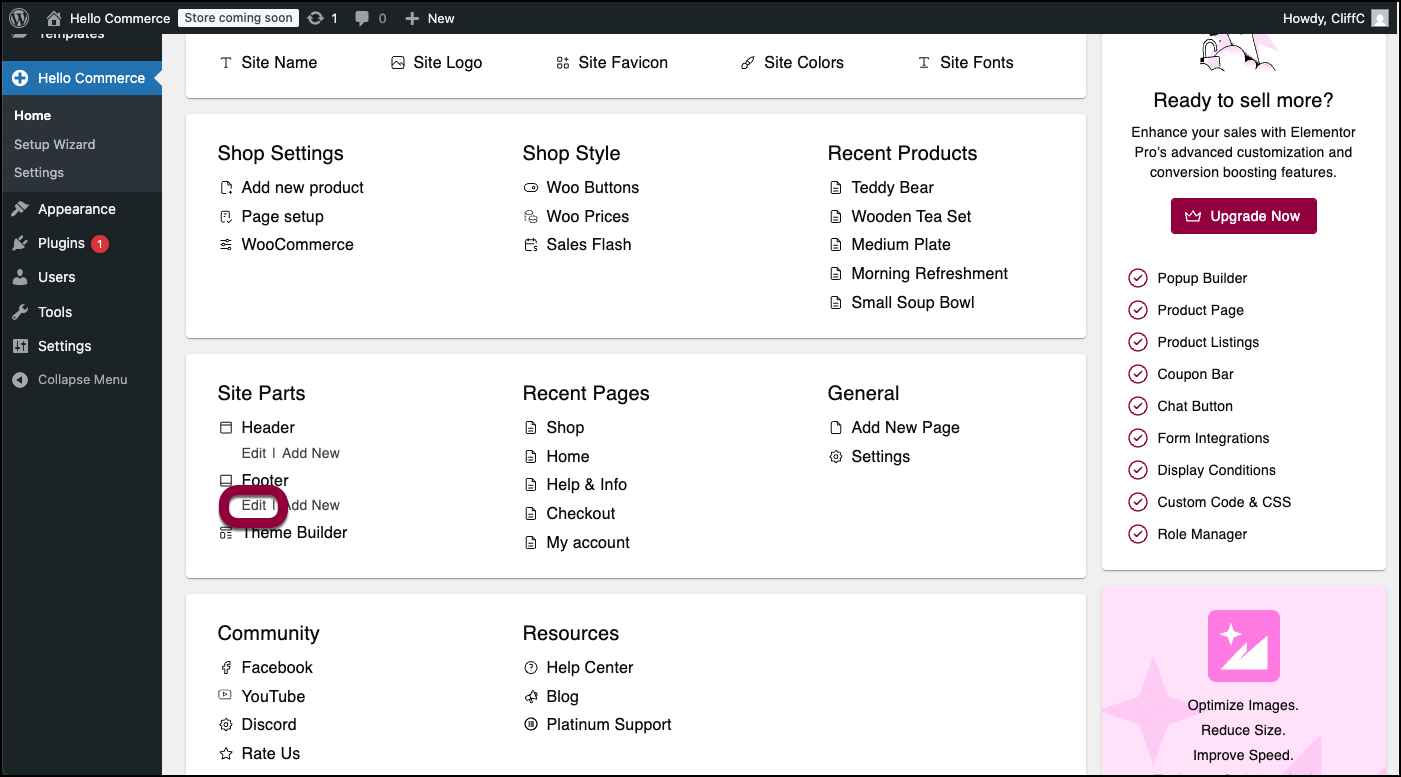Image resolution: width=1401 pixels, height=777 pixels.
Task: Collapse the admin sidebar menu
Action: point(81,380)
